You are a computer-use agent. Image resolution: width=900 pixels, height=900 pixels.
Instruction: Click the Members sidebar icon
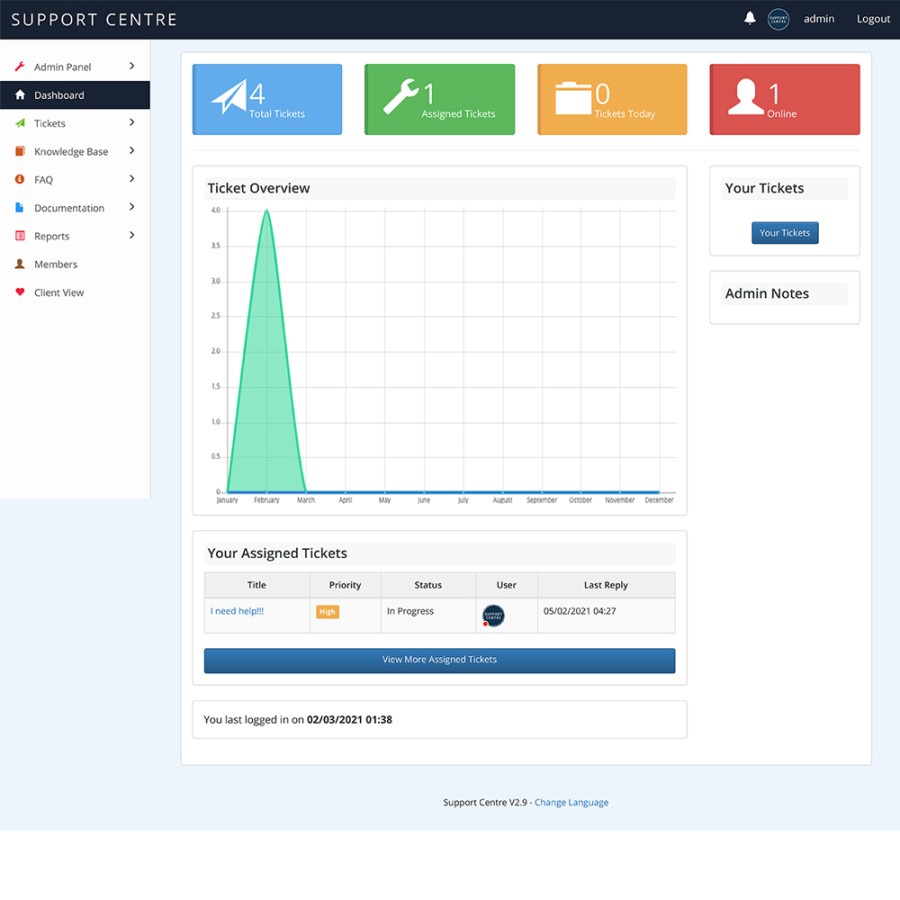click(20, 264)
